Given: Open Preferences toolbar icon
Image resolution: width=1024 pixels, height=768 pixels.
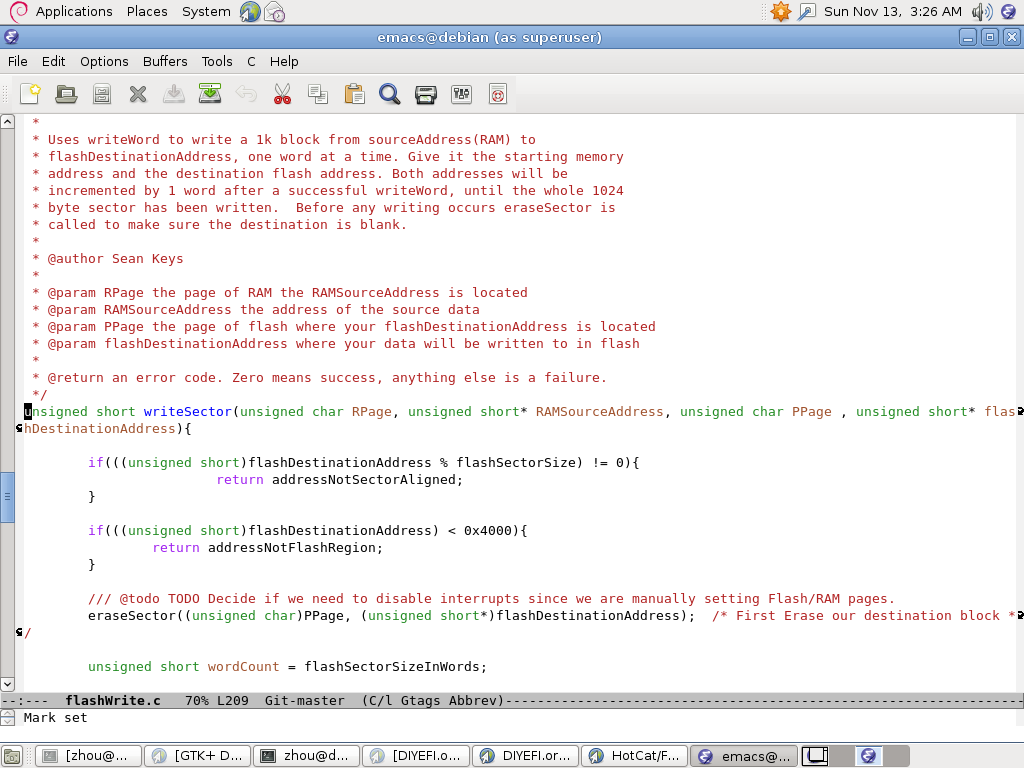Looking at the screenshot, I should [462, 94].
